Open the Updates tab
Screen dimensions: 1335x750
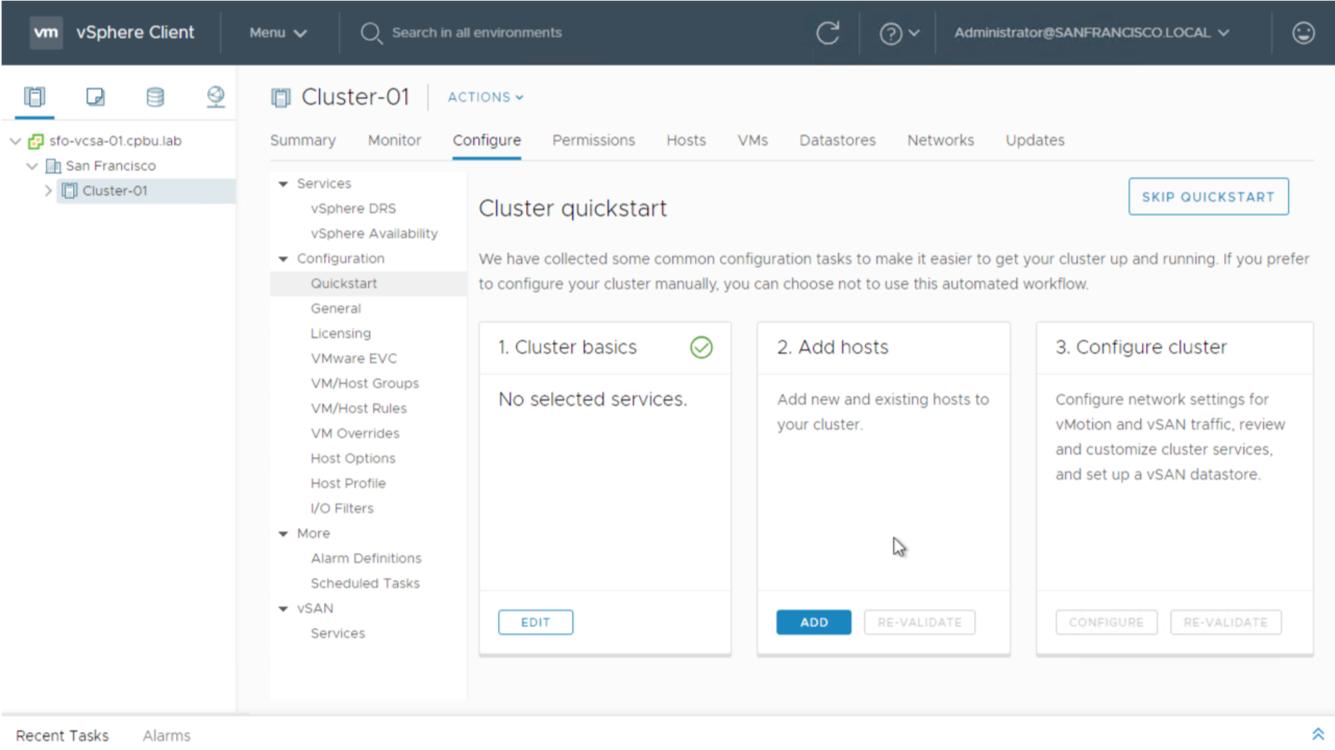pos(1035,140)
